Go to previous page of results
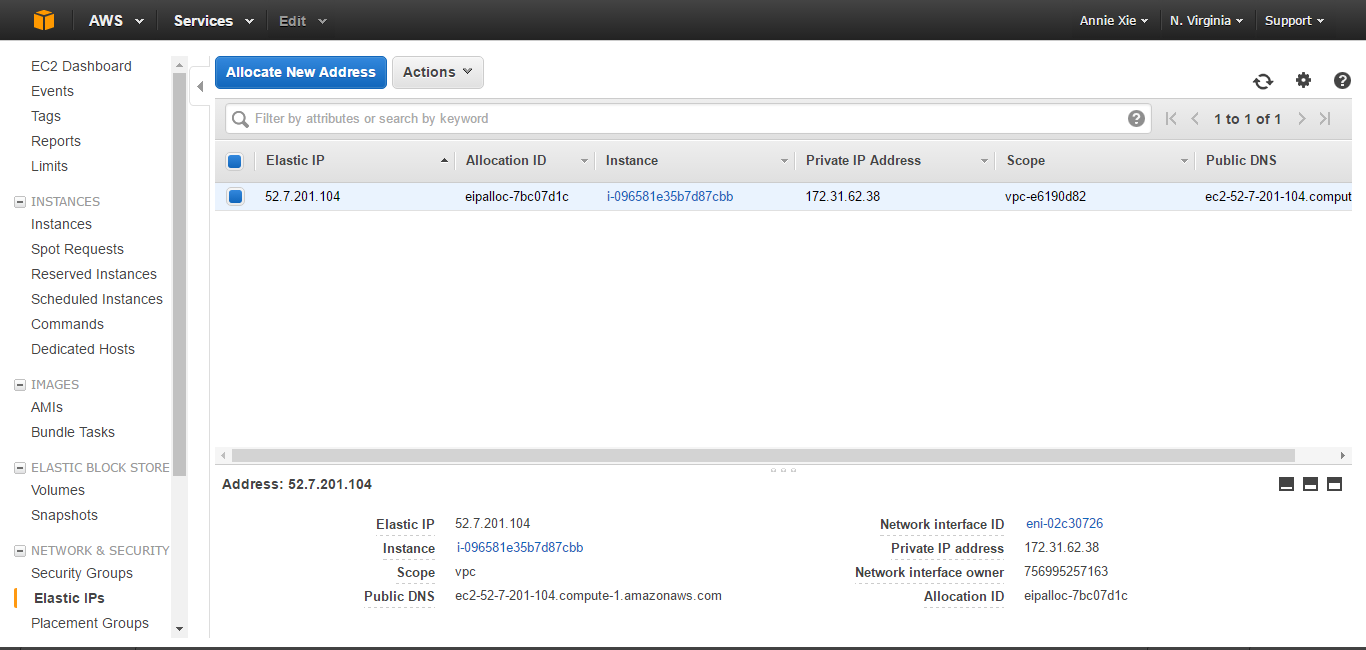The height and width of the screenshot is (650, 1366). [1195, 118]
